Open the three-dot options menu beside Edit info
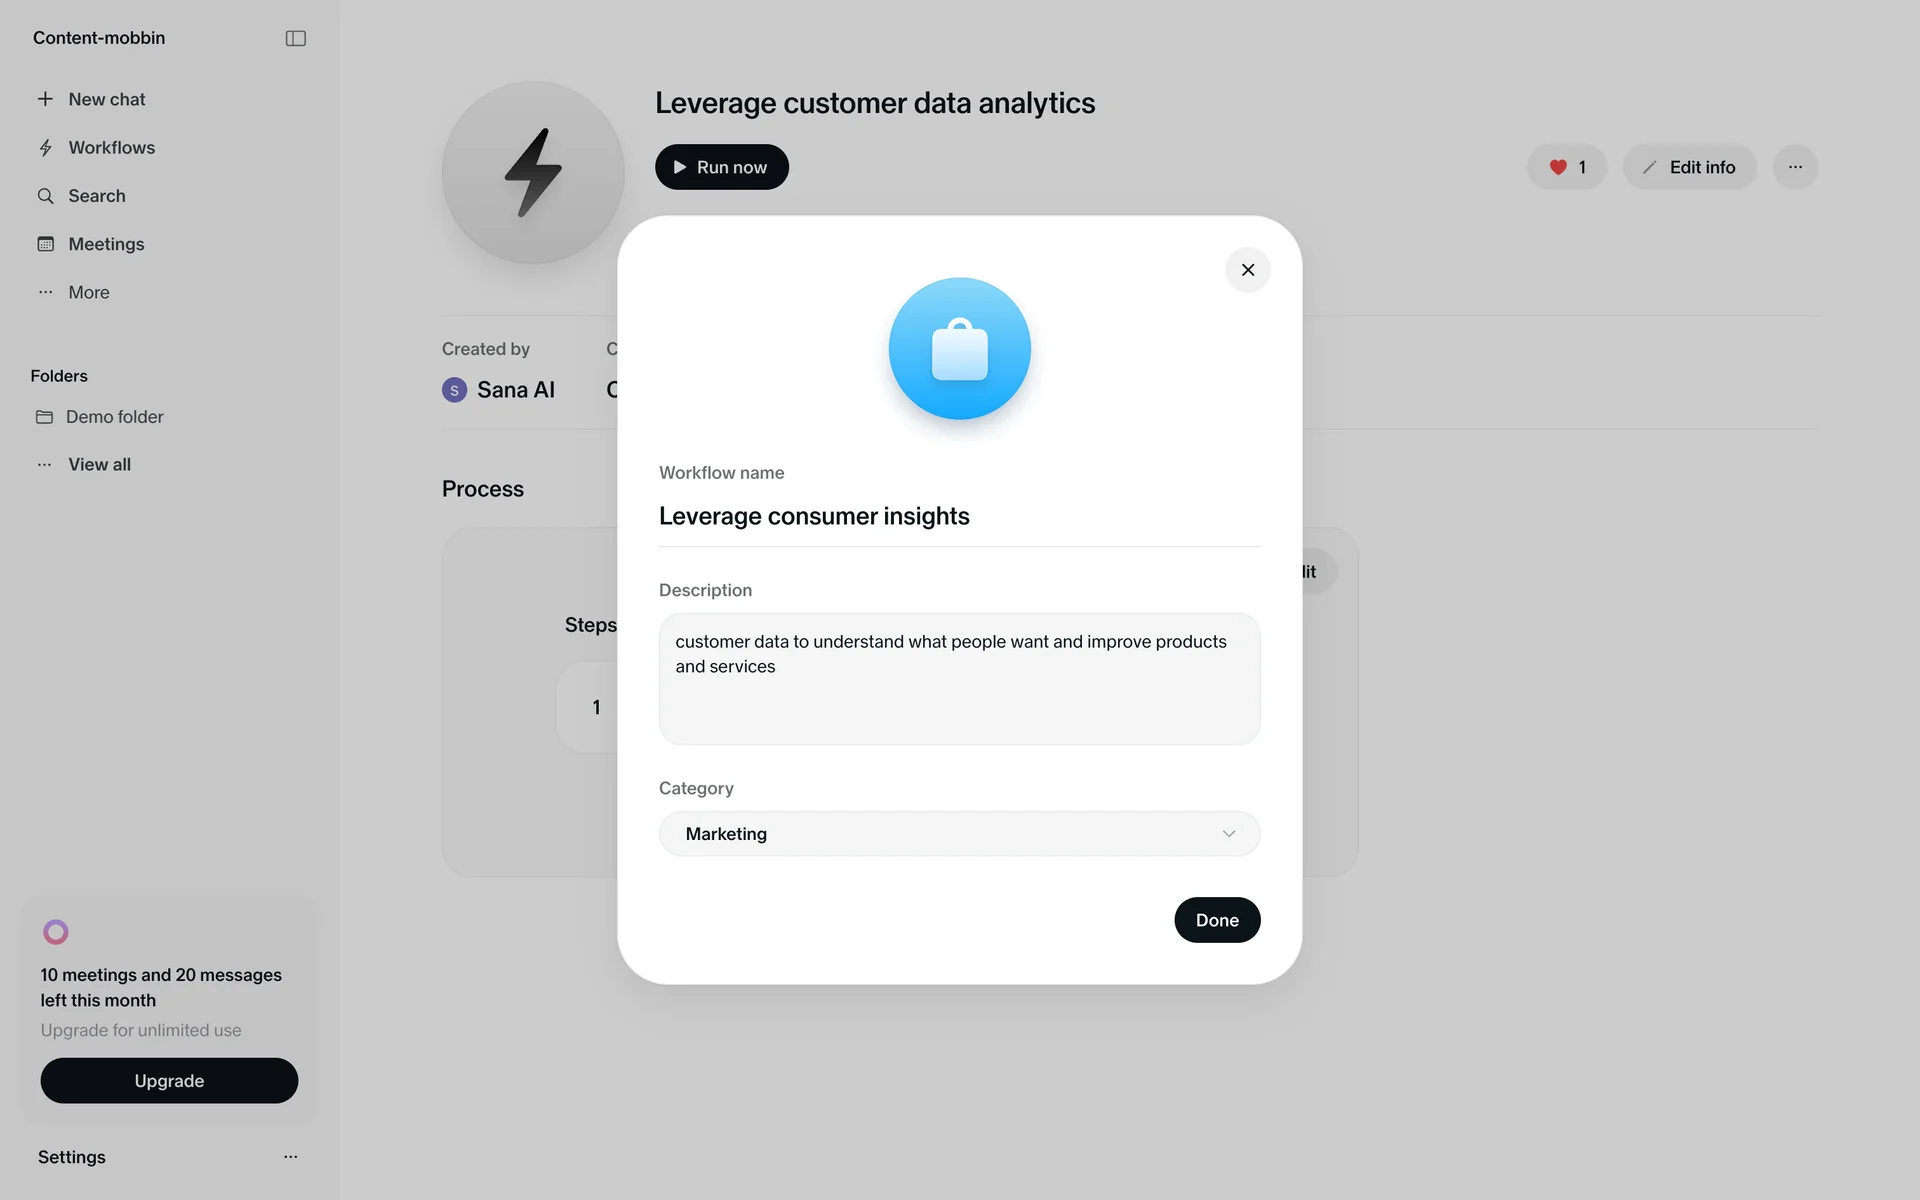The image size is (1920, 1200). [1795, 167]
